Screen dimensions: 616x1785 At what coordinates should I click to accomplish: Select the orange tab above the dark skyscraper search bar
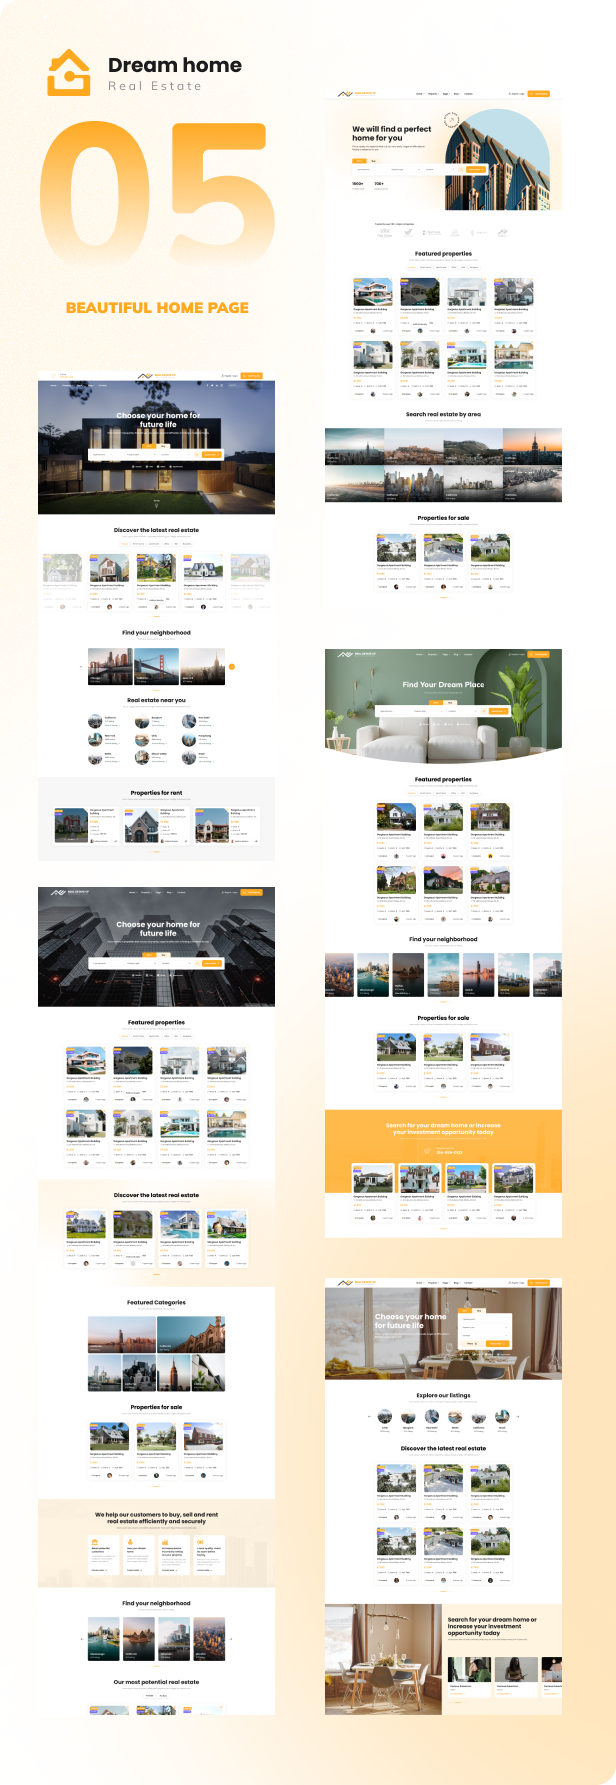tap(149, 955)
